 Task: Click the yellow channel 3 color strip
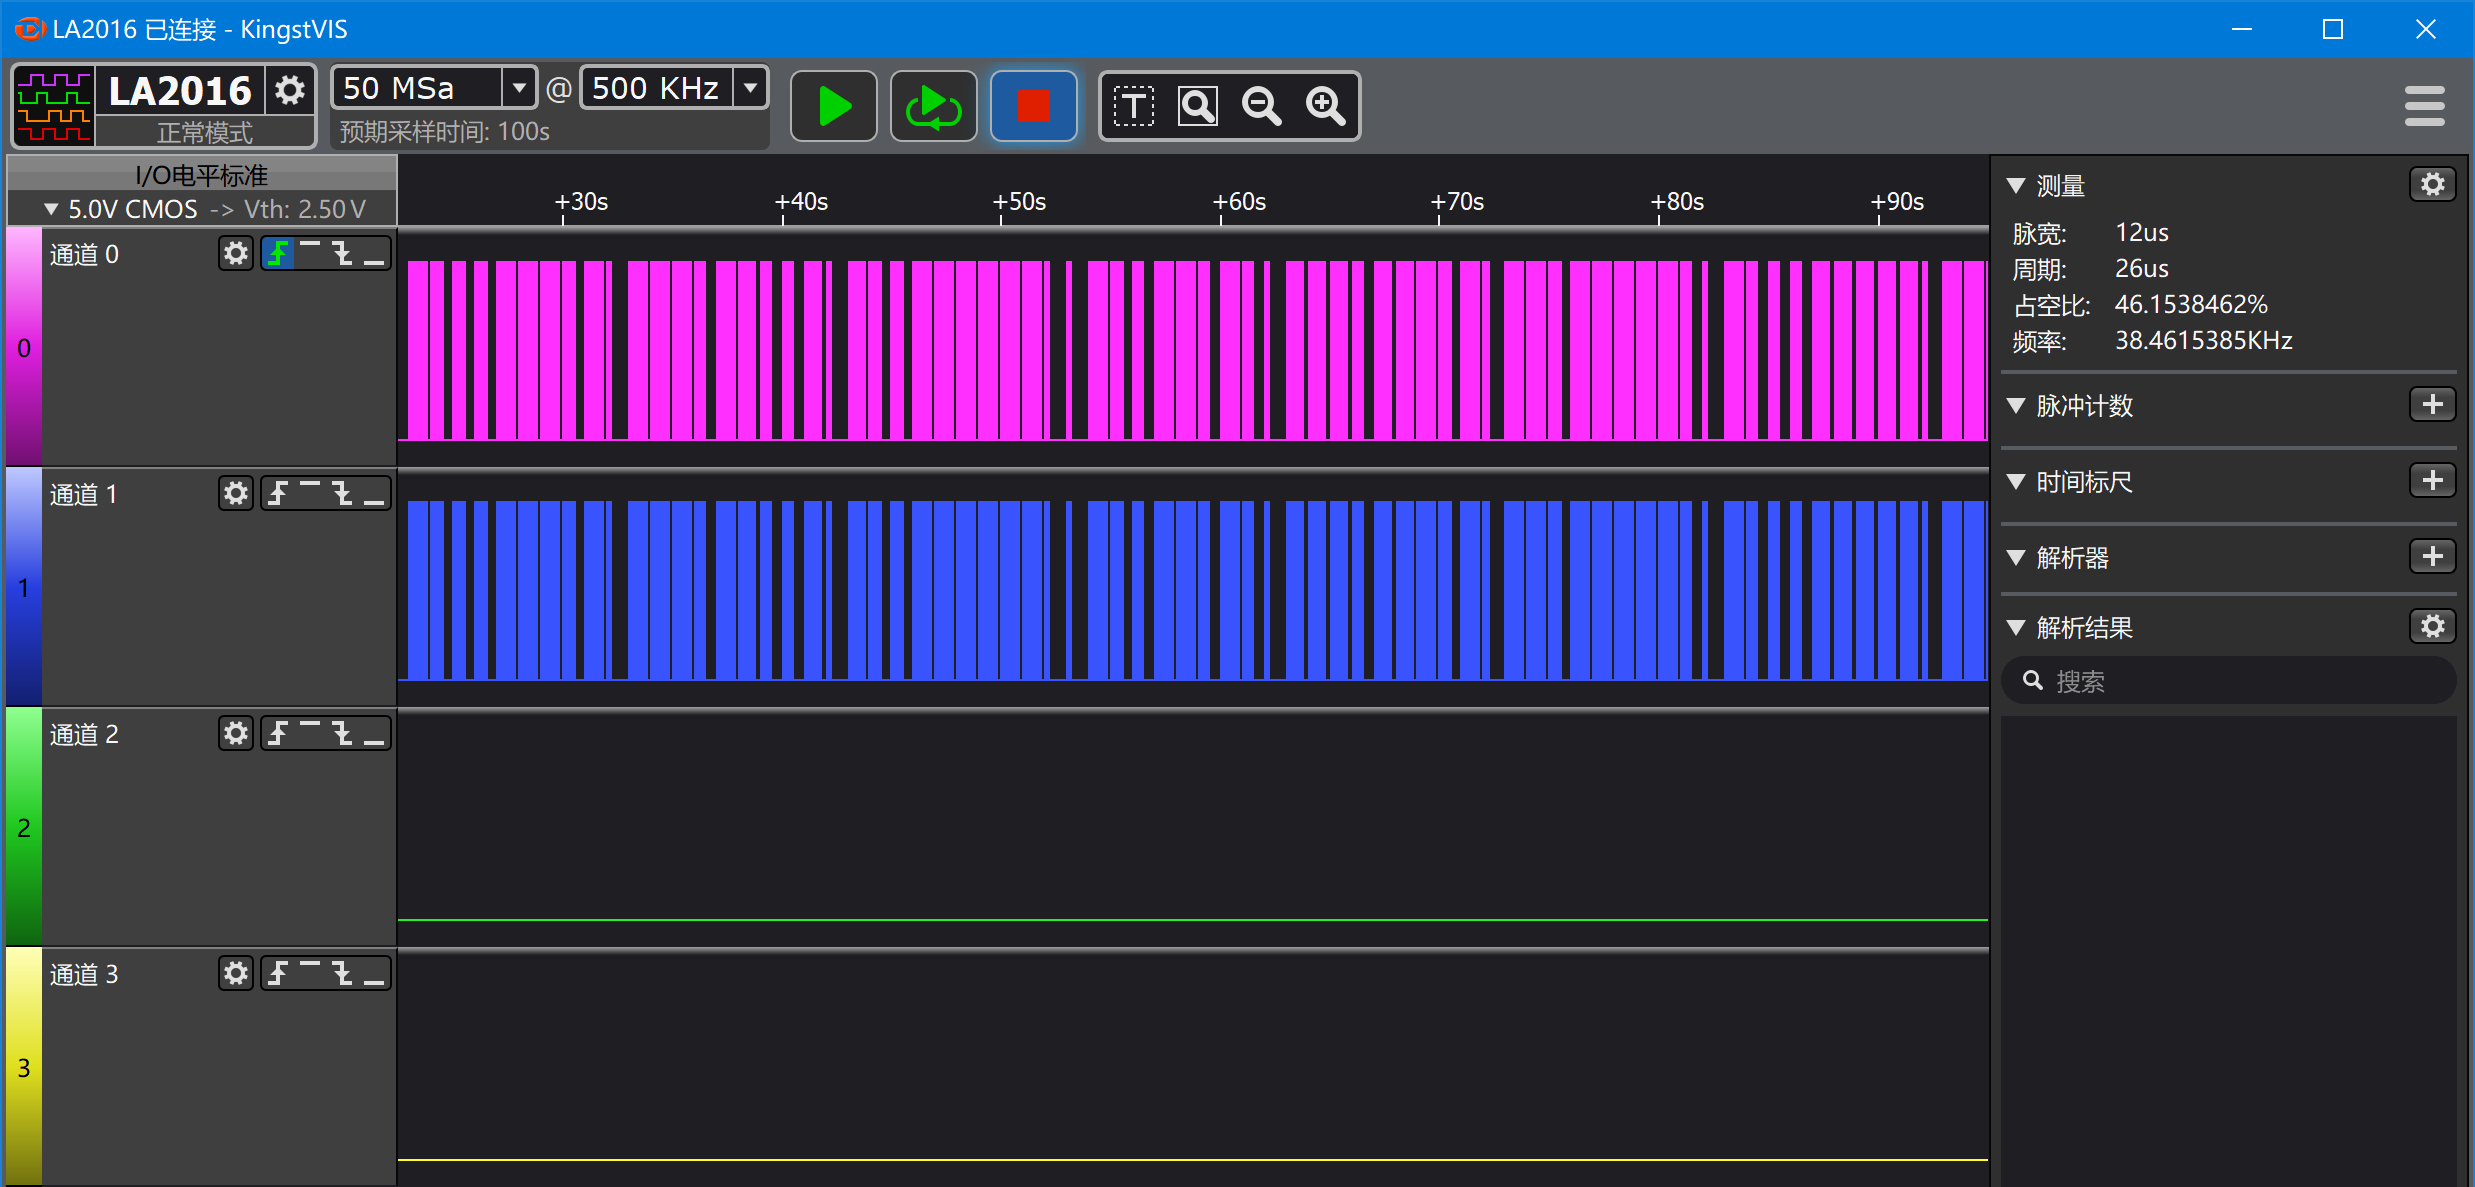tap(24, 1067)
